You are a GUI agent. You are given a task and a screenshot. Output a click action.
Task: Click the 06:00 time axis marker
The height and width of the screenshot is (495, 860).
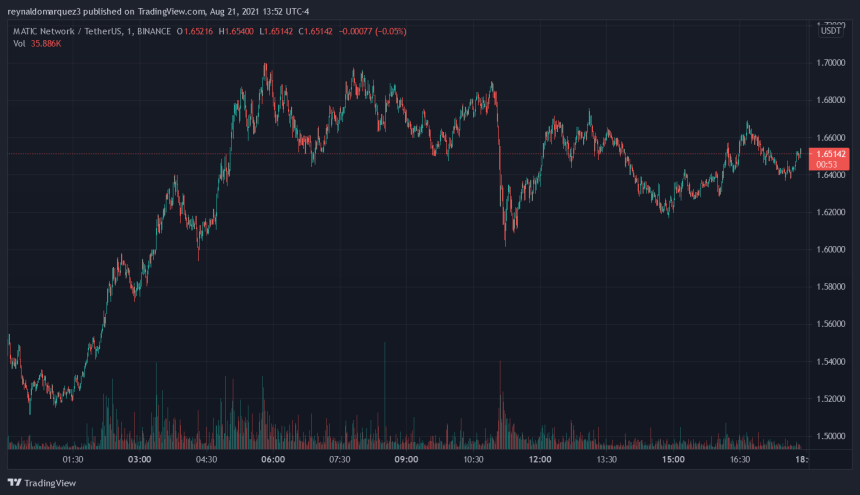pos(273,459)
